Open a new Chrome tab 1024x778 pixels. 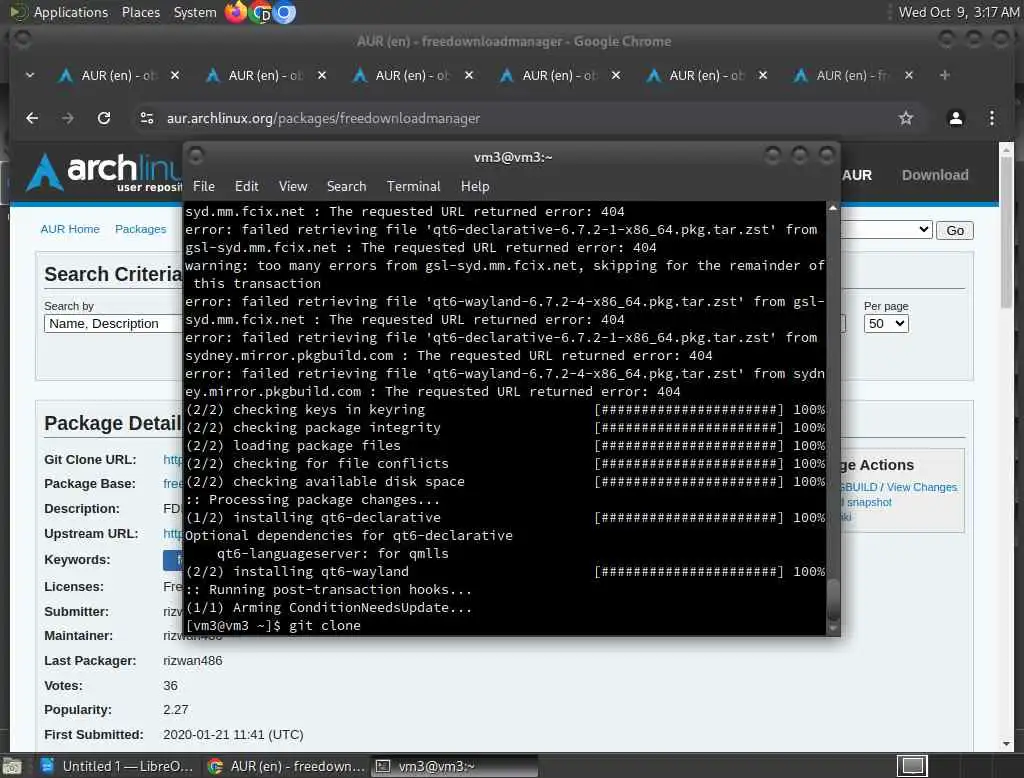pos(944,75)
